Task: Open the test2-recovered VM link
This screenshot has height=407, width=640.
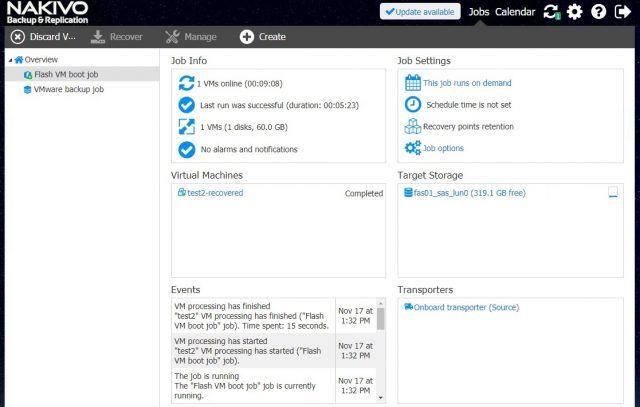Action: pyautogui.click(x=215, y=193)
